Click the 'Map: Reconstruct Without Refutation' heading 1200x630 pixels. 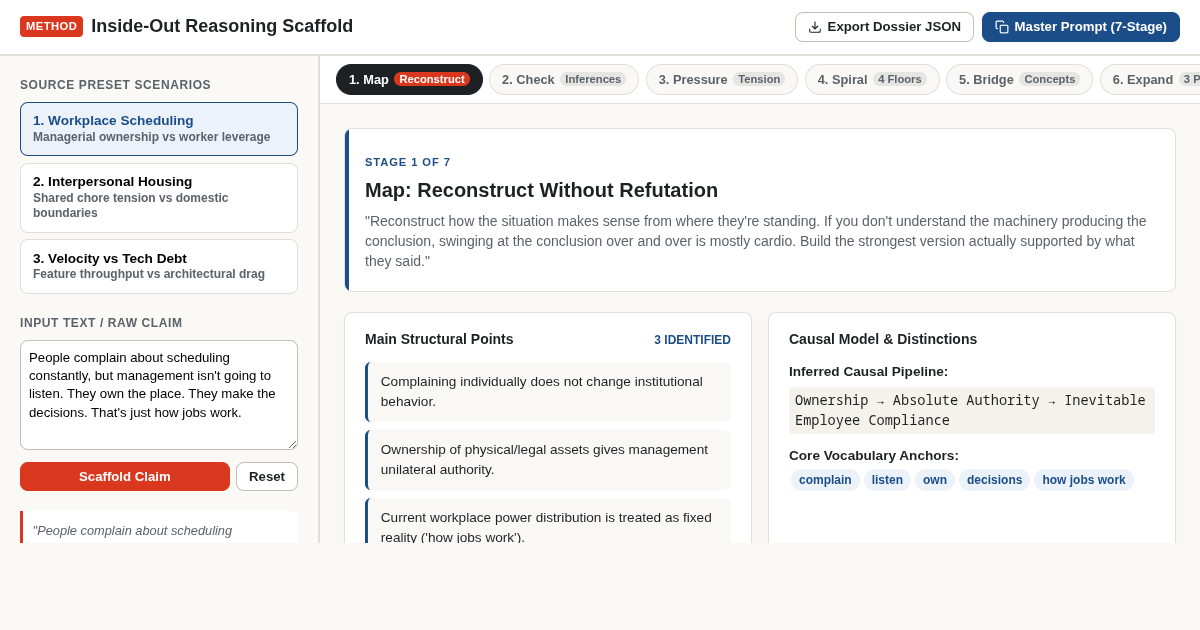click(541, 190)
